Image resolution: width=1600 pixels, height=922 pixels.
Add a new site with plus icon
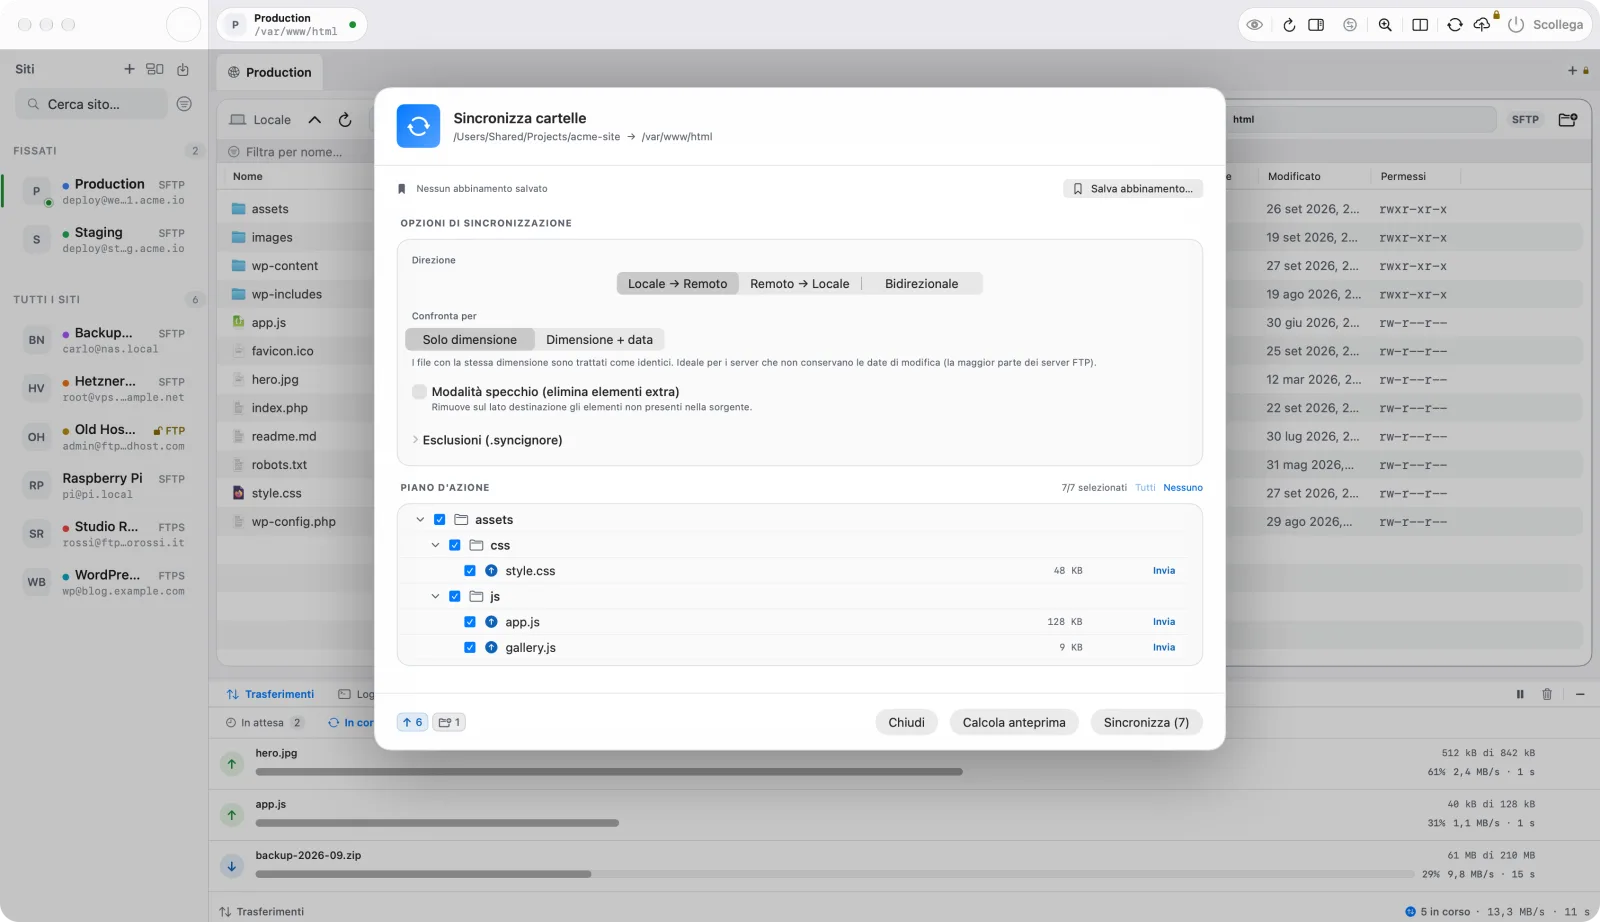click(x=129, y=69)
